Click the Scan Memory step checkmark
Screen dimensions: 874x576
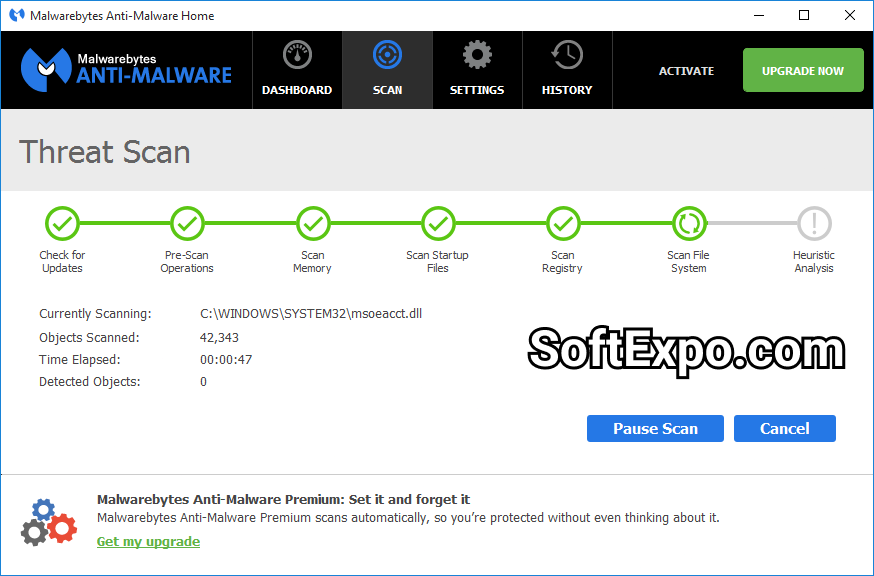tap(313, 224)
